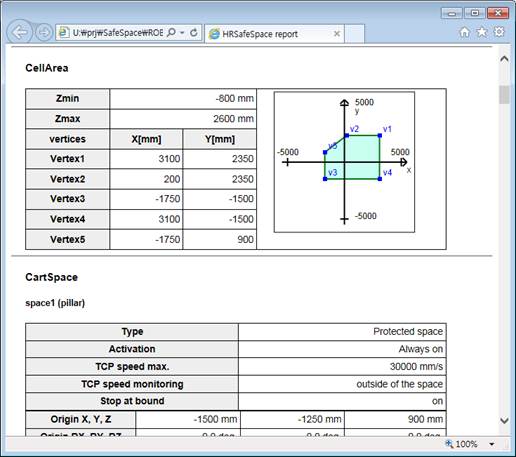Click the 100% zoom level text
Image resolution: width=516 pixels, height=457 pixels.
click(466, 444)
